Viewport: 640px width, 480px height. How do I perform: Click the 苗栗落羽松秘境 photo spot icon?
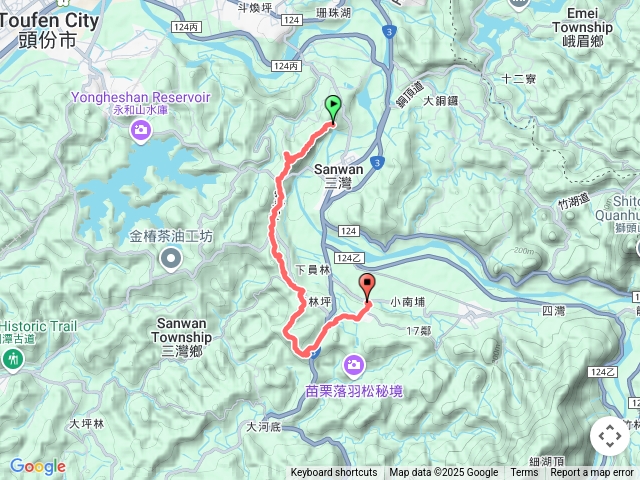354,365
